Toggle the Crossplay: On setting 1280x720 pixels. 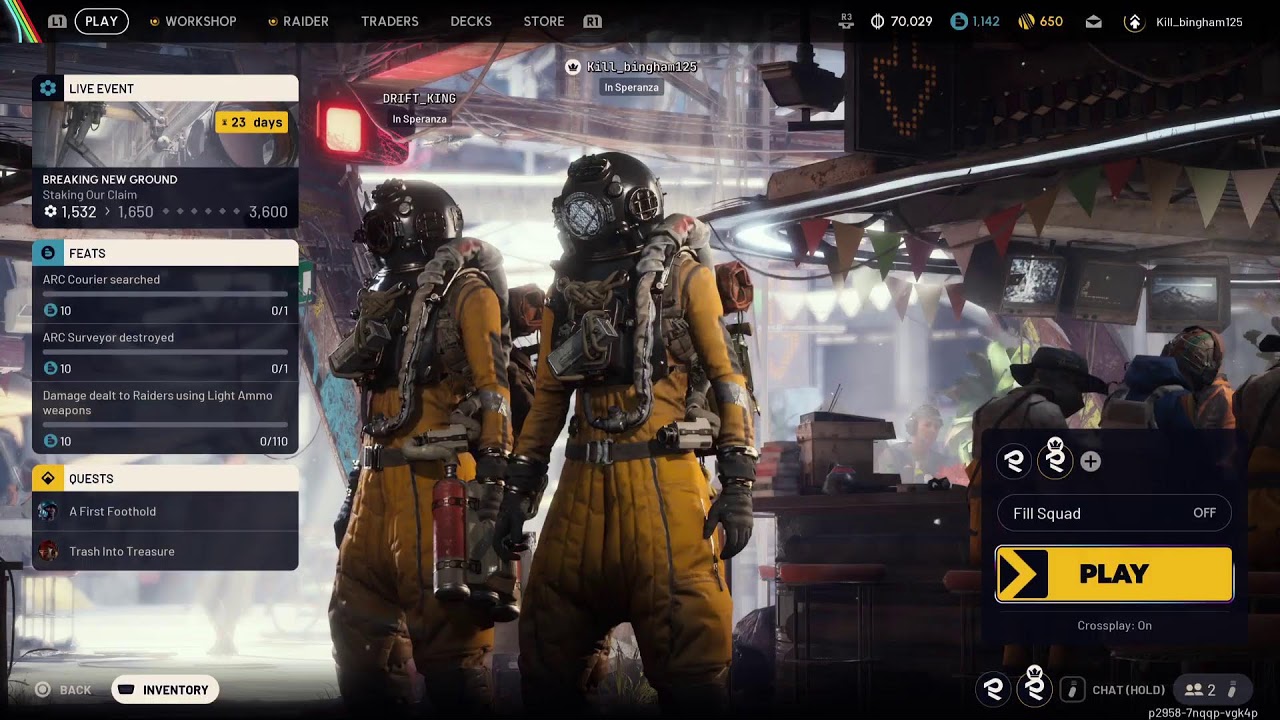pos(1114,625)
